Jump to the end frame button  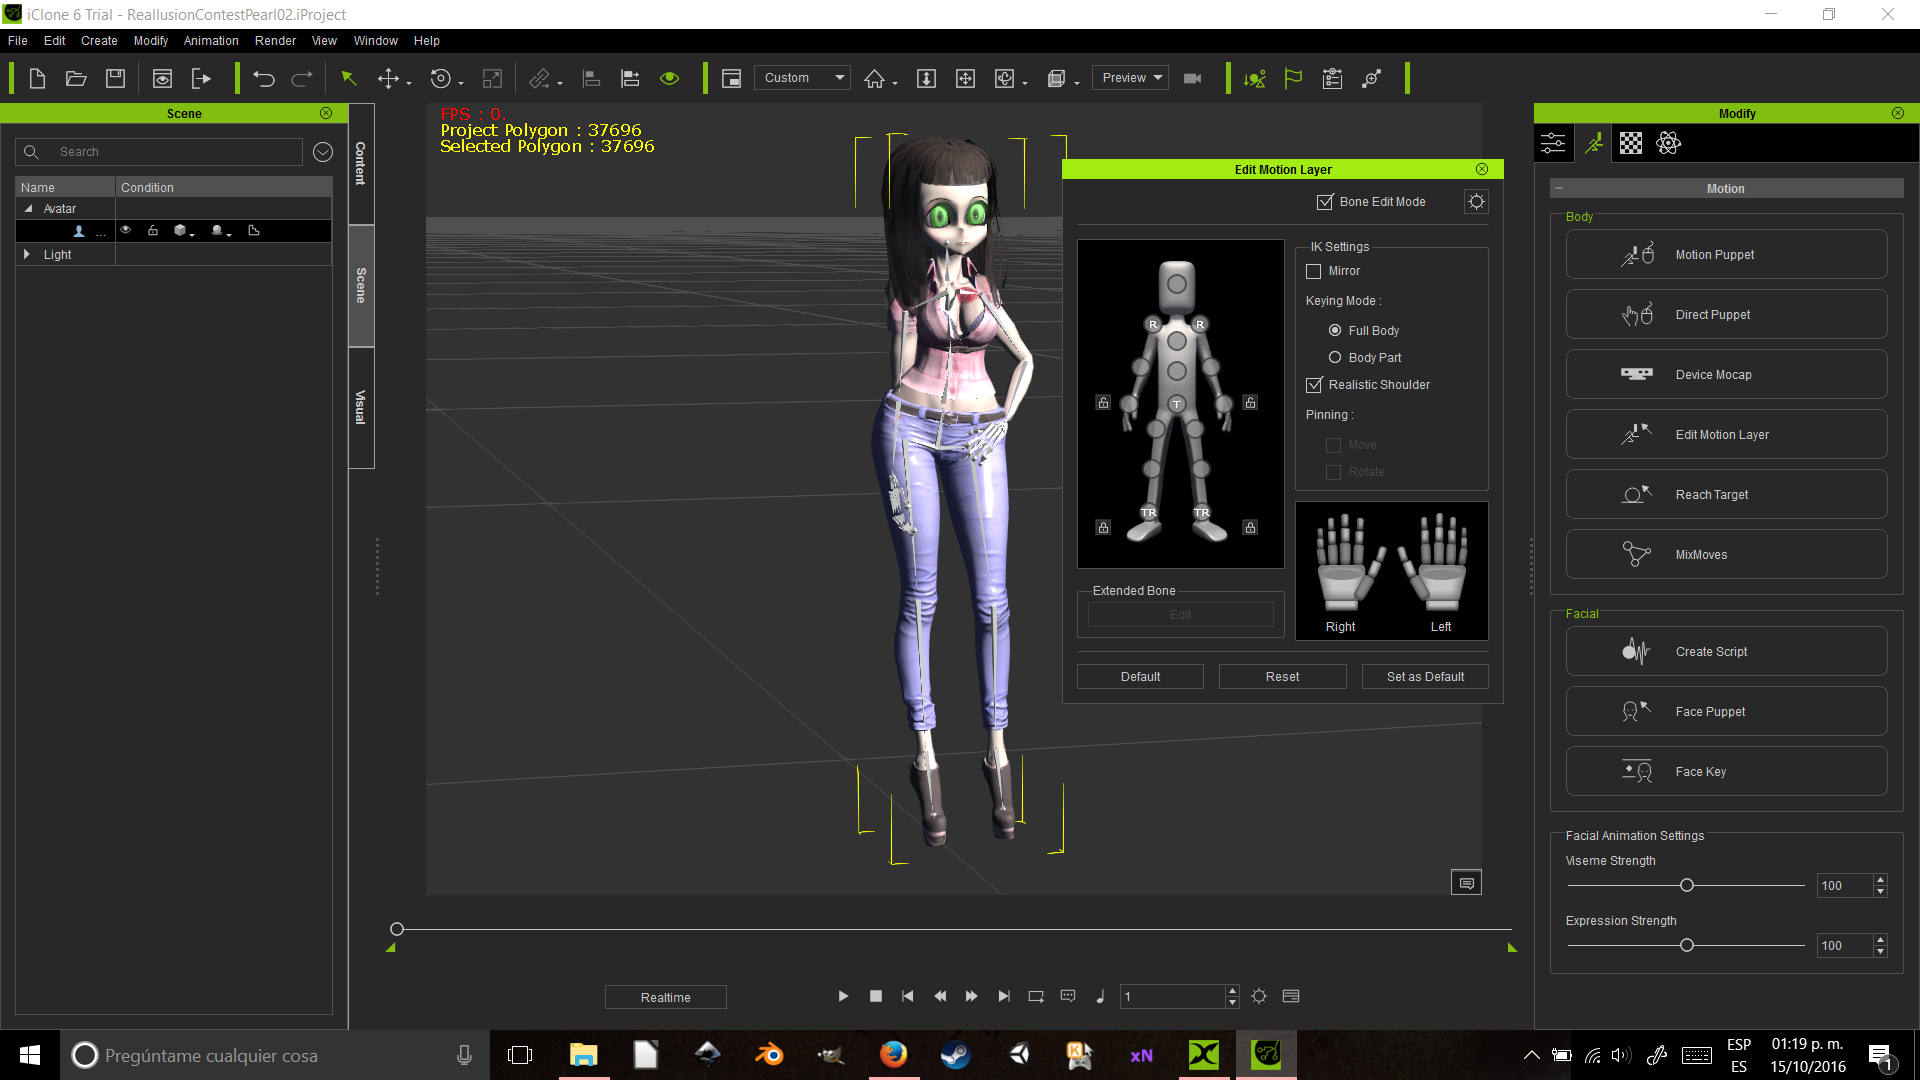pos(1004,997)
